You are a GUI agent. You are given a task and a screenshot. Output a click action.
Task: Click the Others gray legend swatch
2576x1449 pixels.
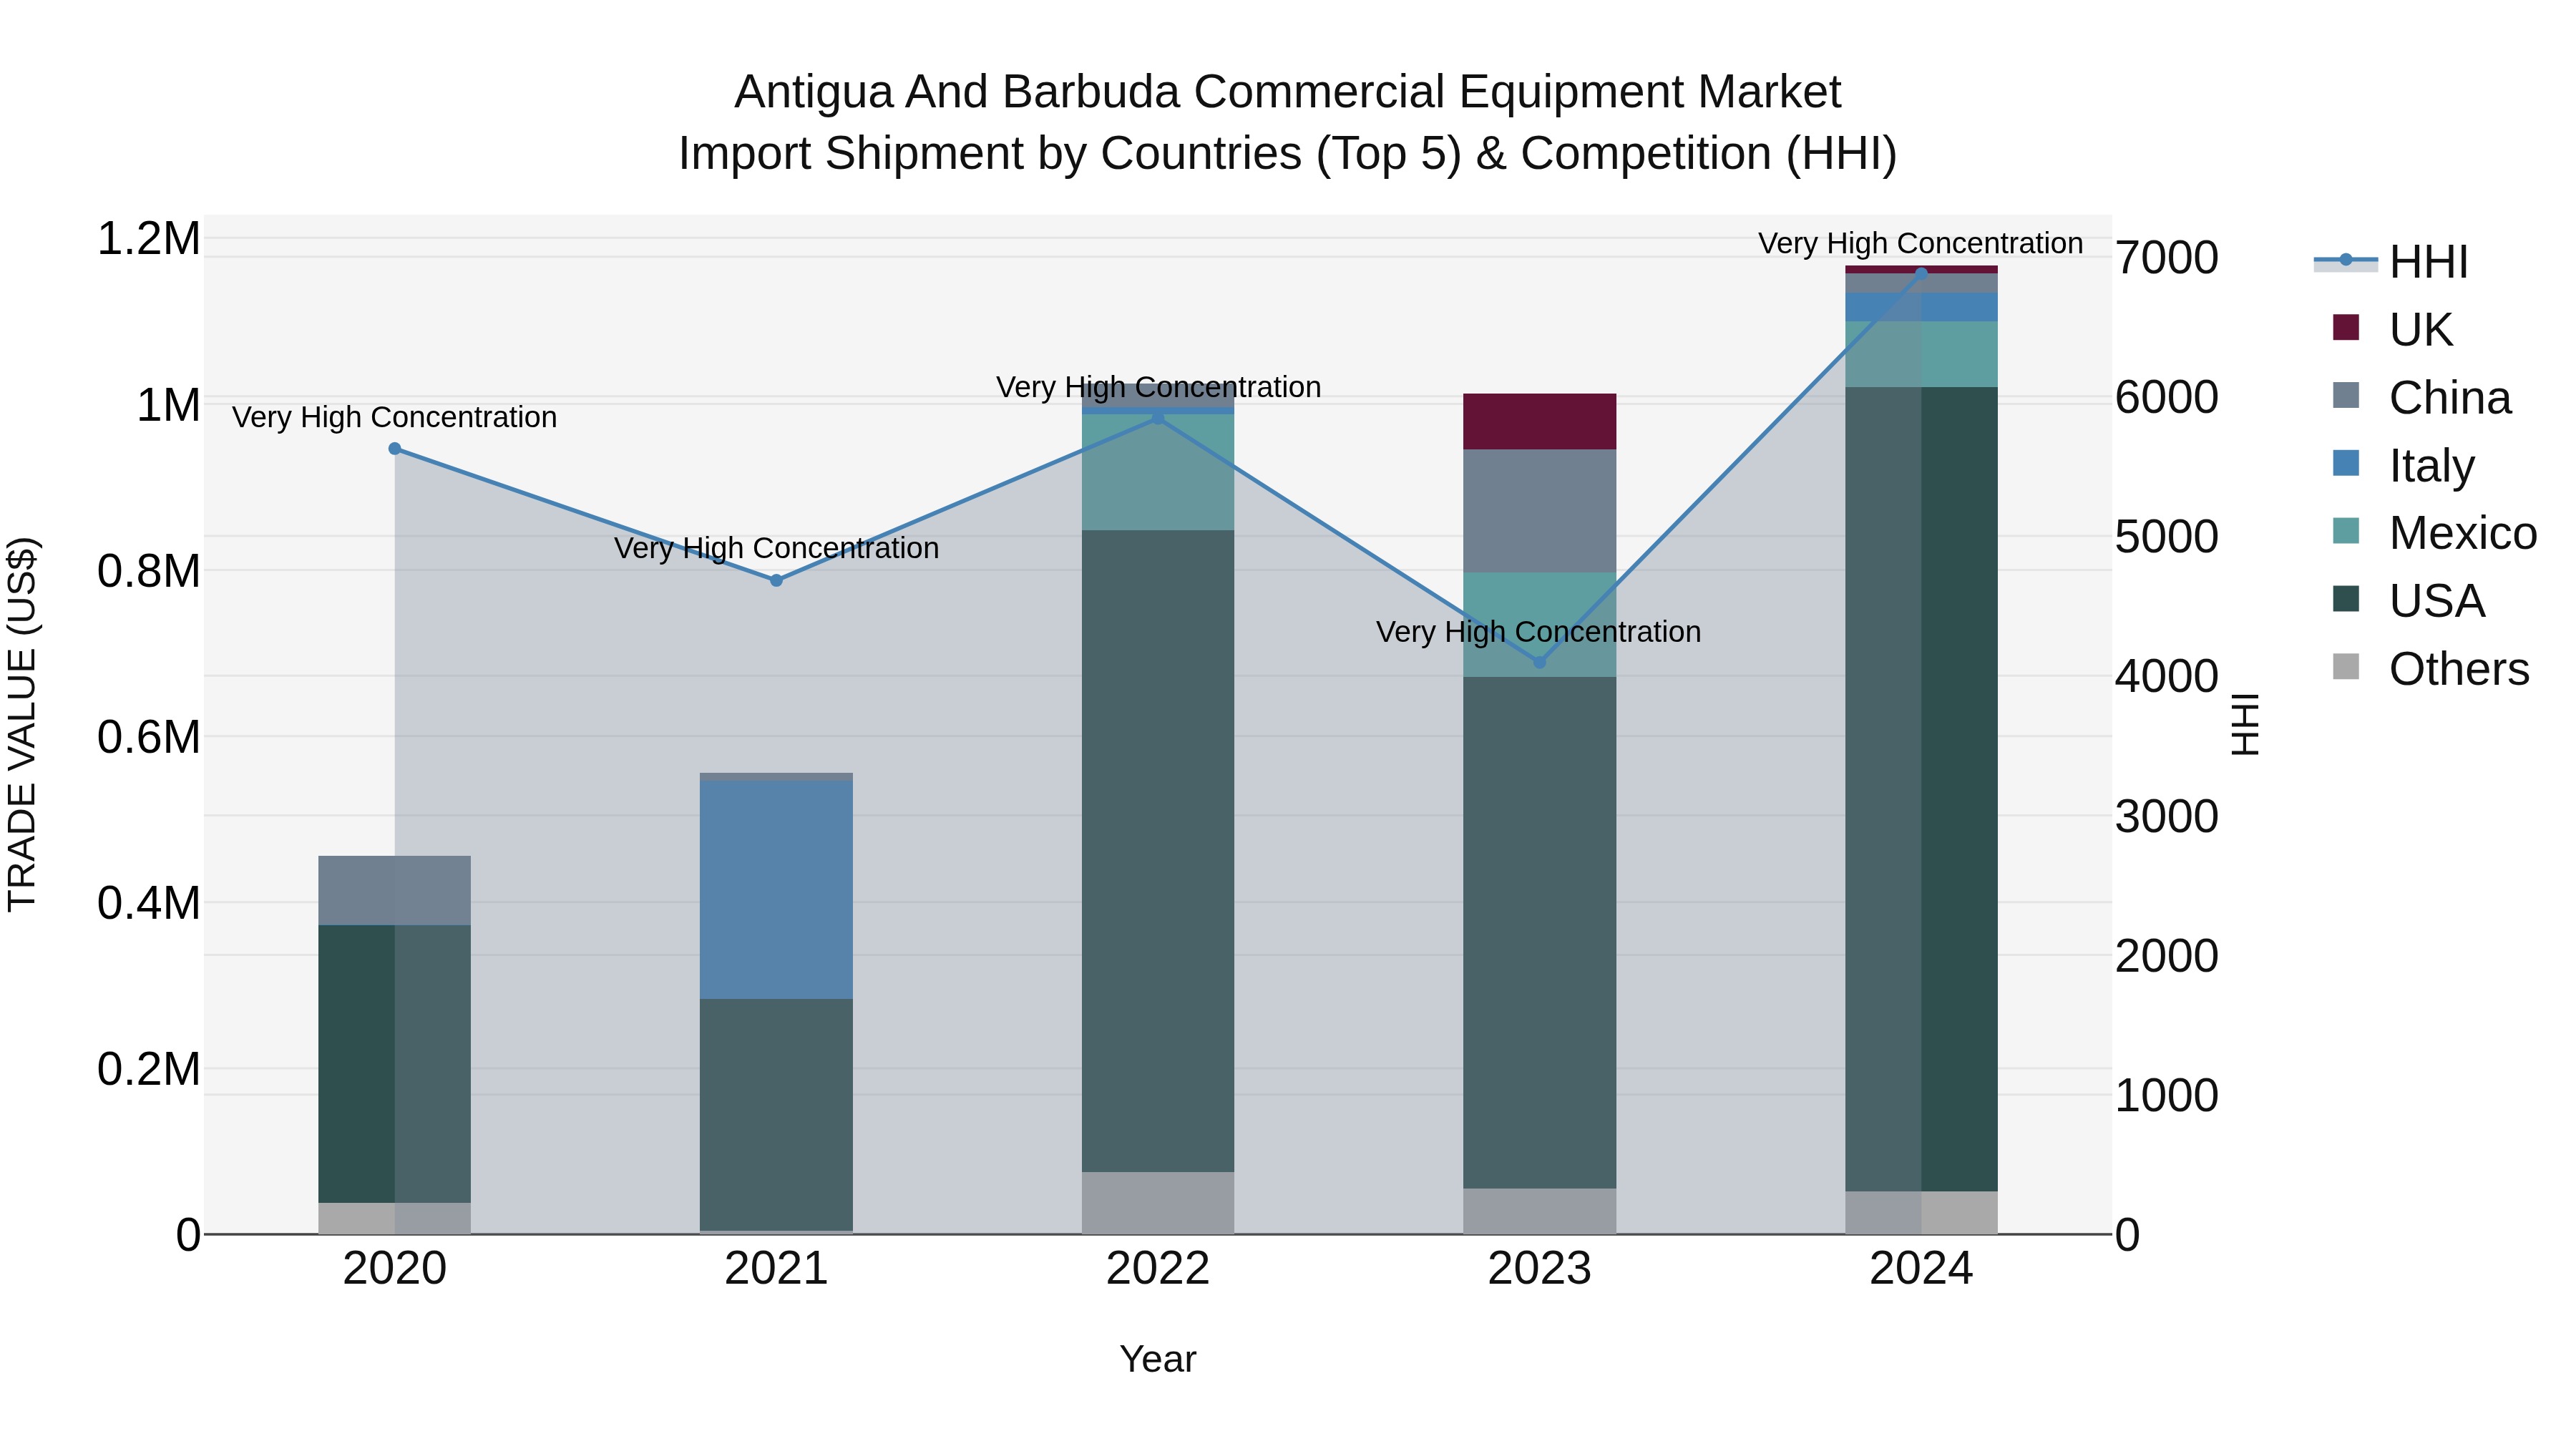[x=2345, y=667]
